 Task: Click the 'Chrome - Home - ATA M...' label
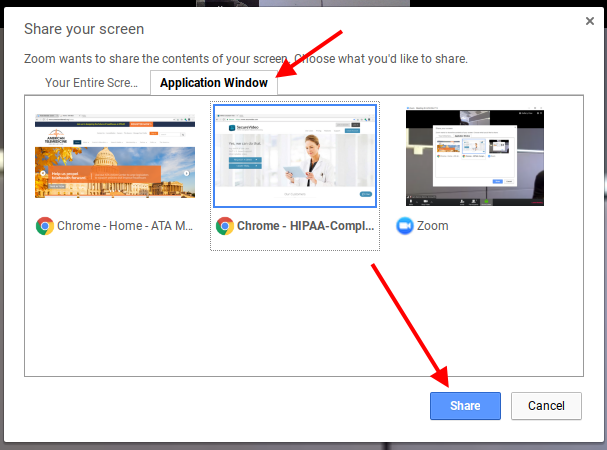click(125, 226)
